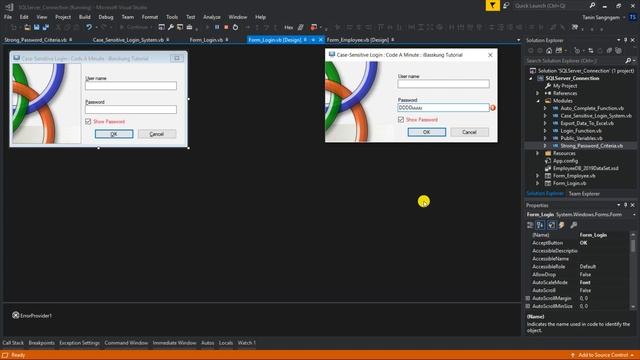Image resolution: width=640 pixels, height=360 pixels.
Task: Click the Categorized view icon in Properties
Action: click(530, 225)
